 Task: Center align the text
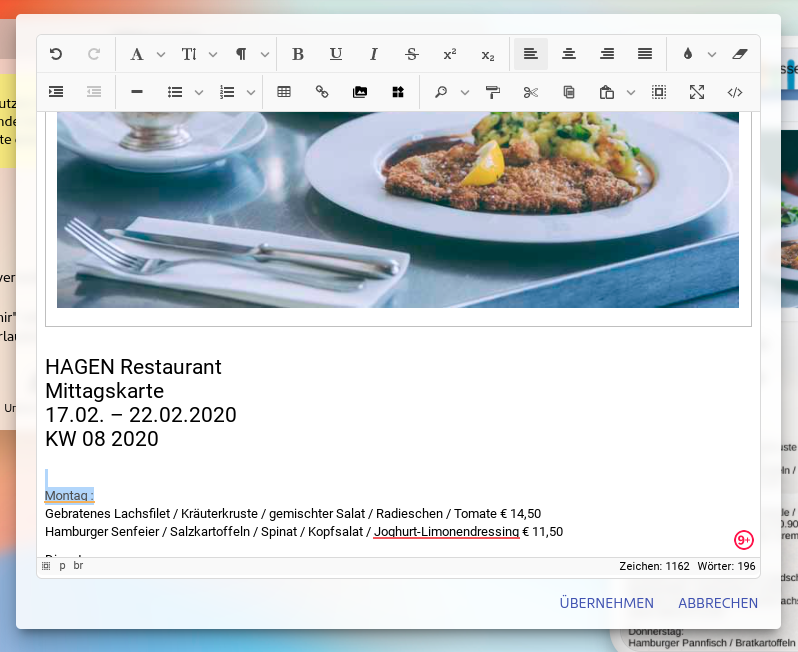tap(569, 54)
